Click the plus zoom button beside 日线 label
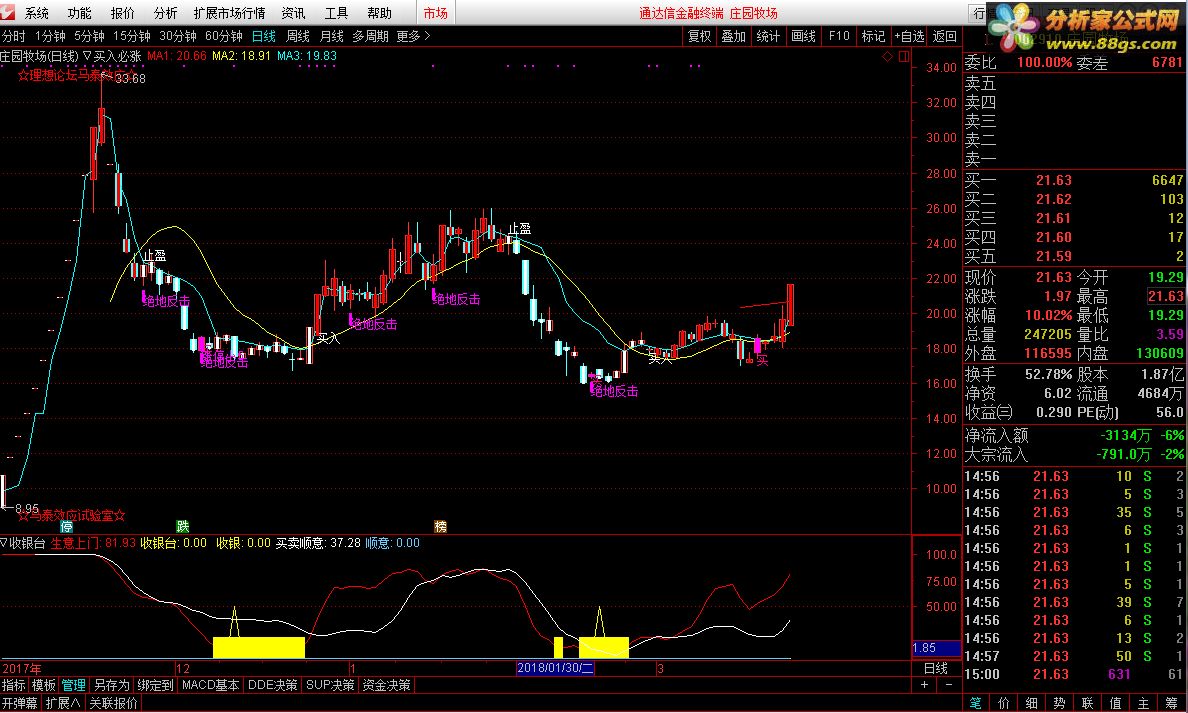Image resolution: width=1188 pixels, height=713 pixels. (x=924, y=684)
